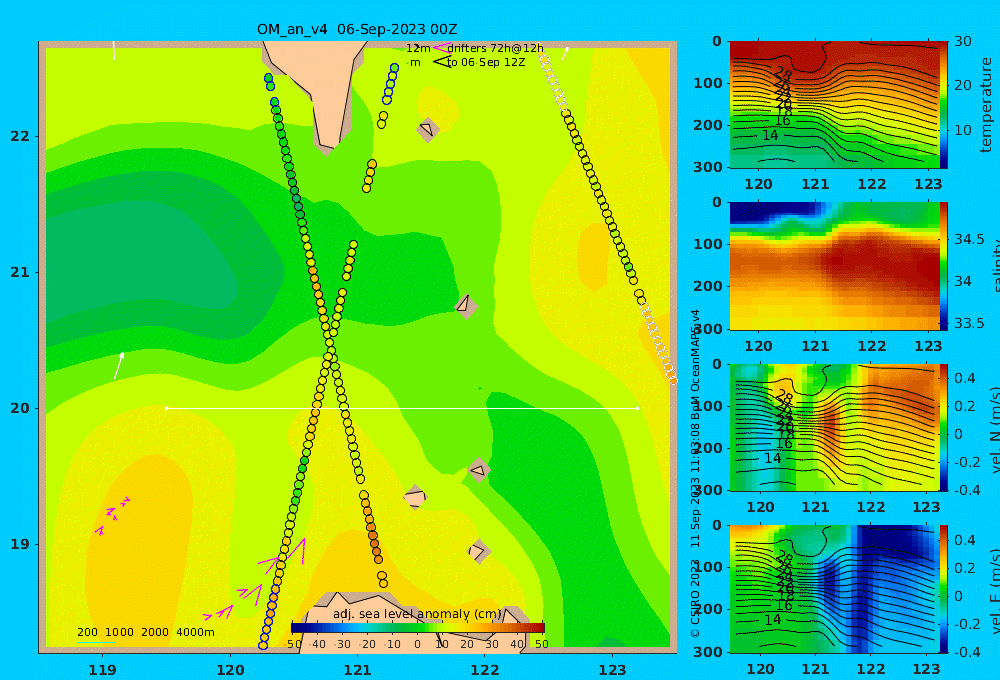Viewport: 1000px width, 680px height.
Task: Open the temperature section plot
Action: (x=834, y=105)
